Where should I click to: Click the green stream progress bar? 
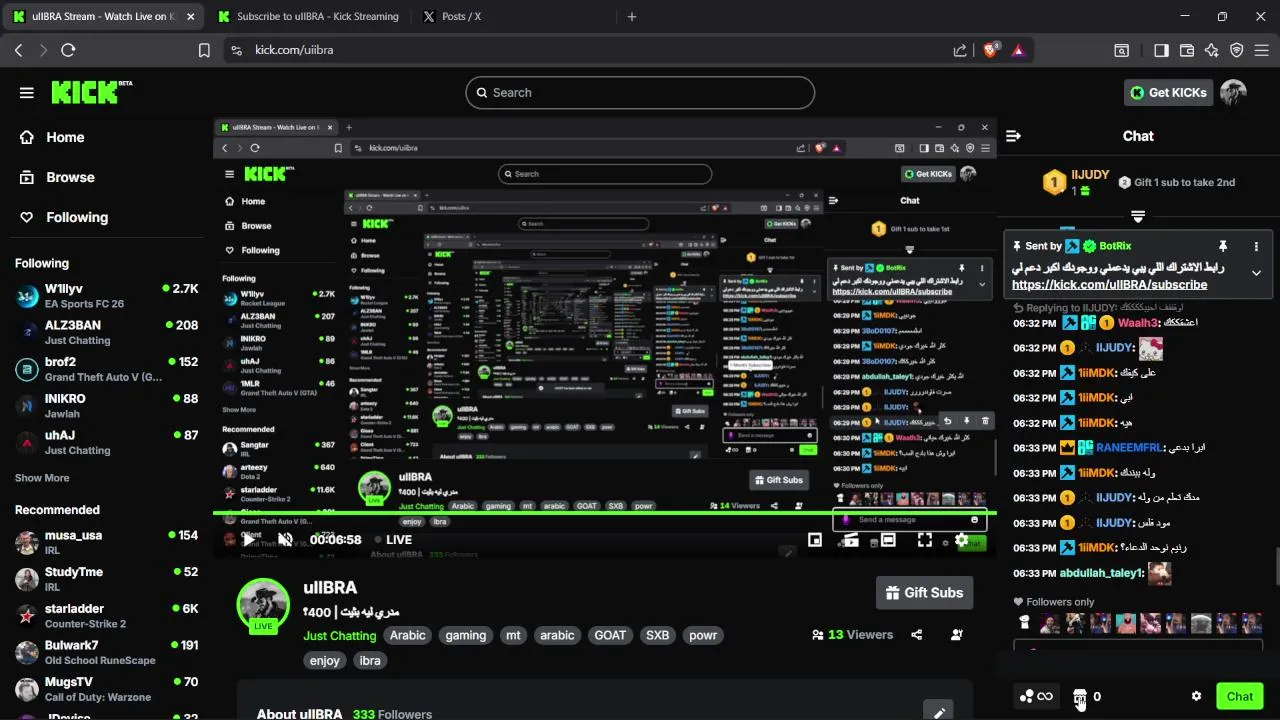[x=605, y=514]
